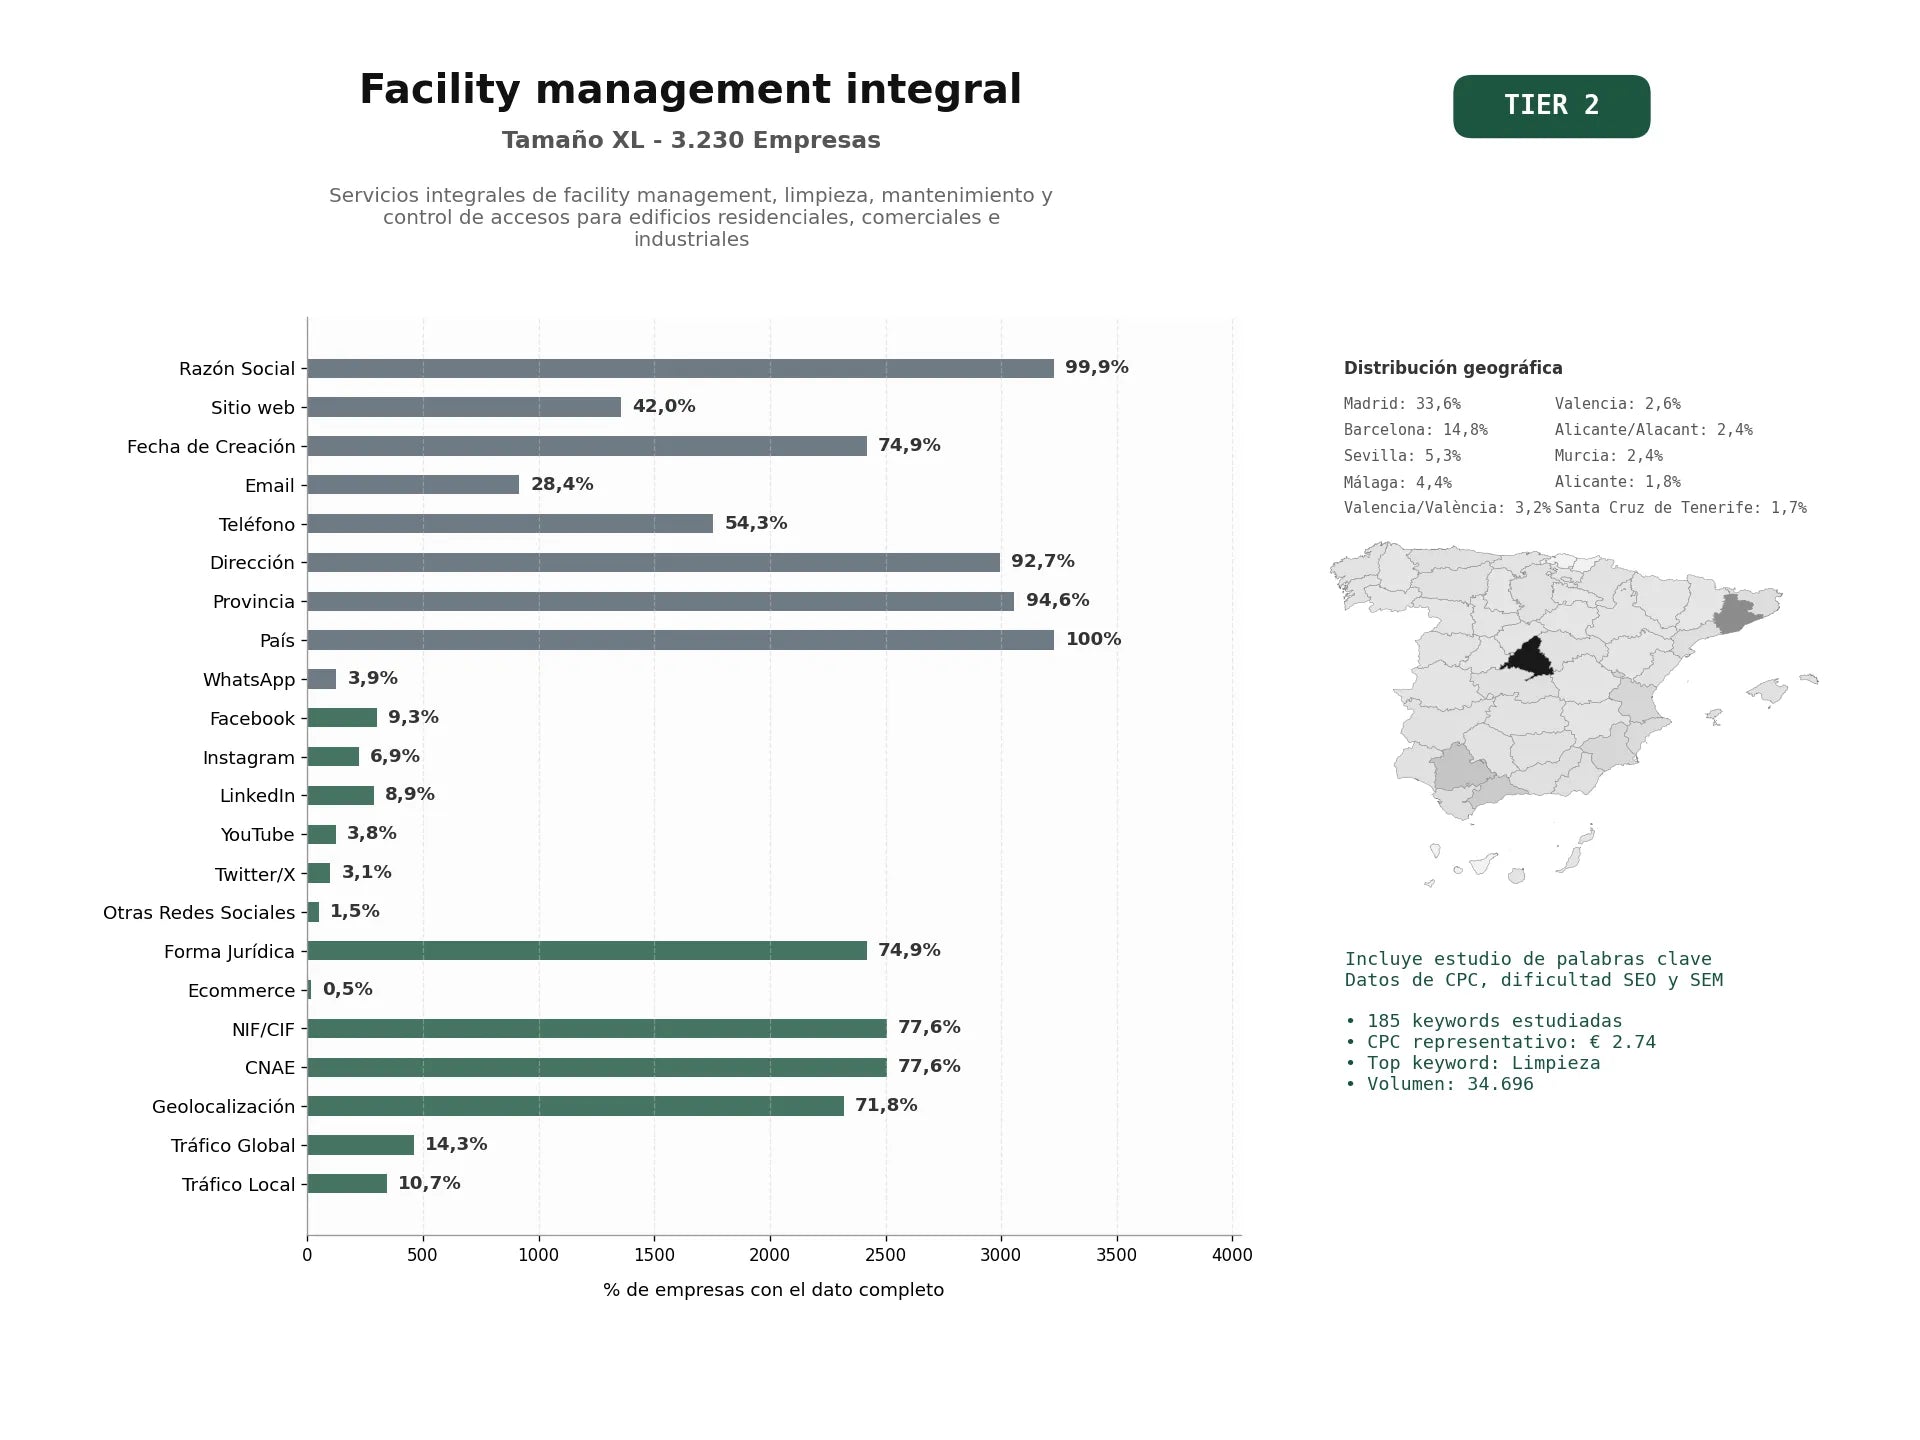The height and width of the screenshot is (1440, 1920).
Task: Select the Email label
Action: pyautogui.click(x=270, y=486)
